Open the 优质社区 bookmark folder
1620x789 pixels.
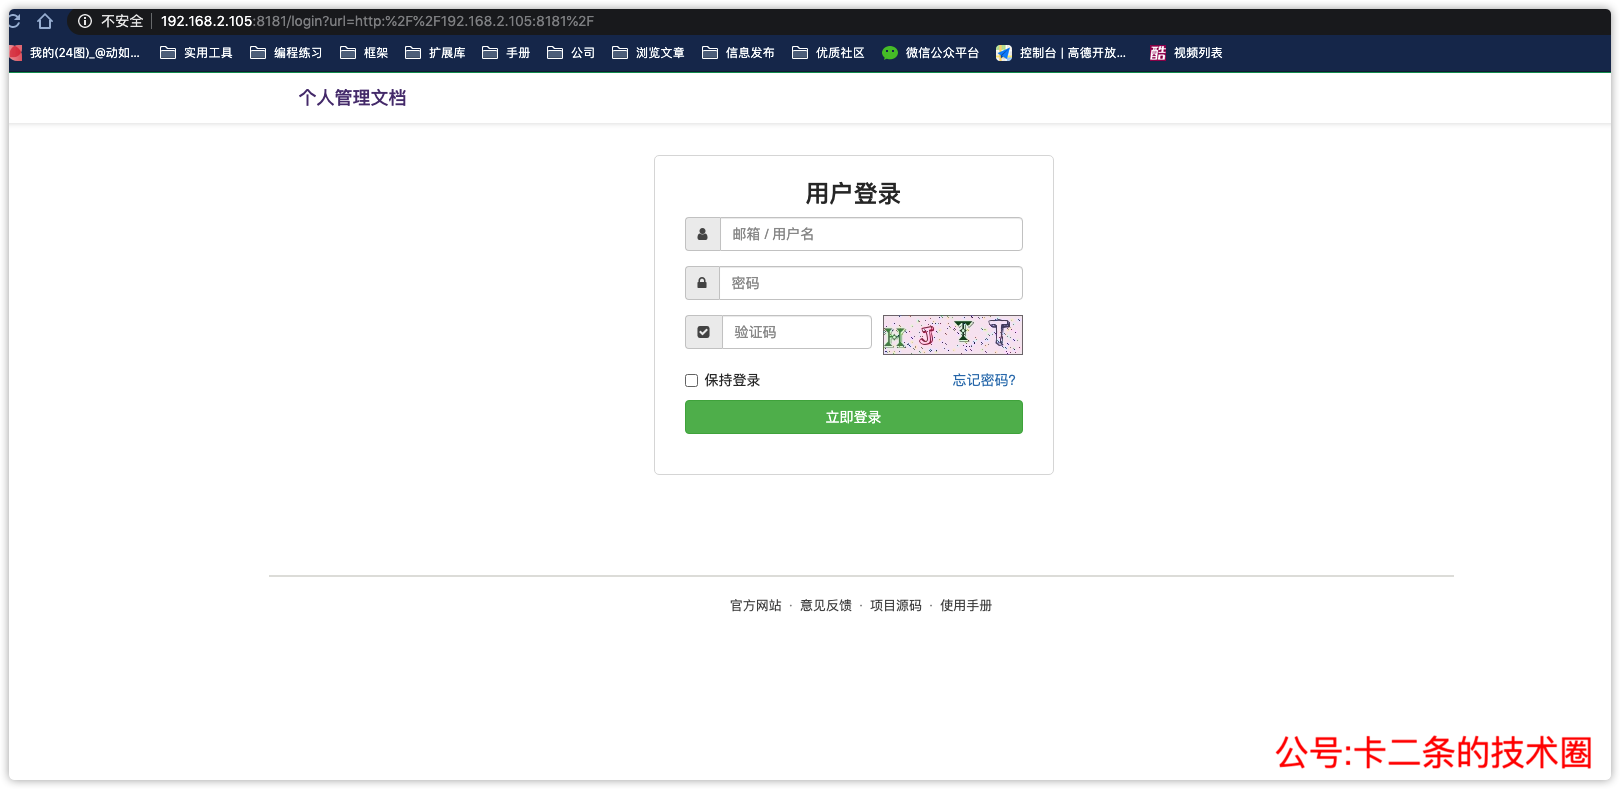828,53
